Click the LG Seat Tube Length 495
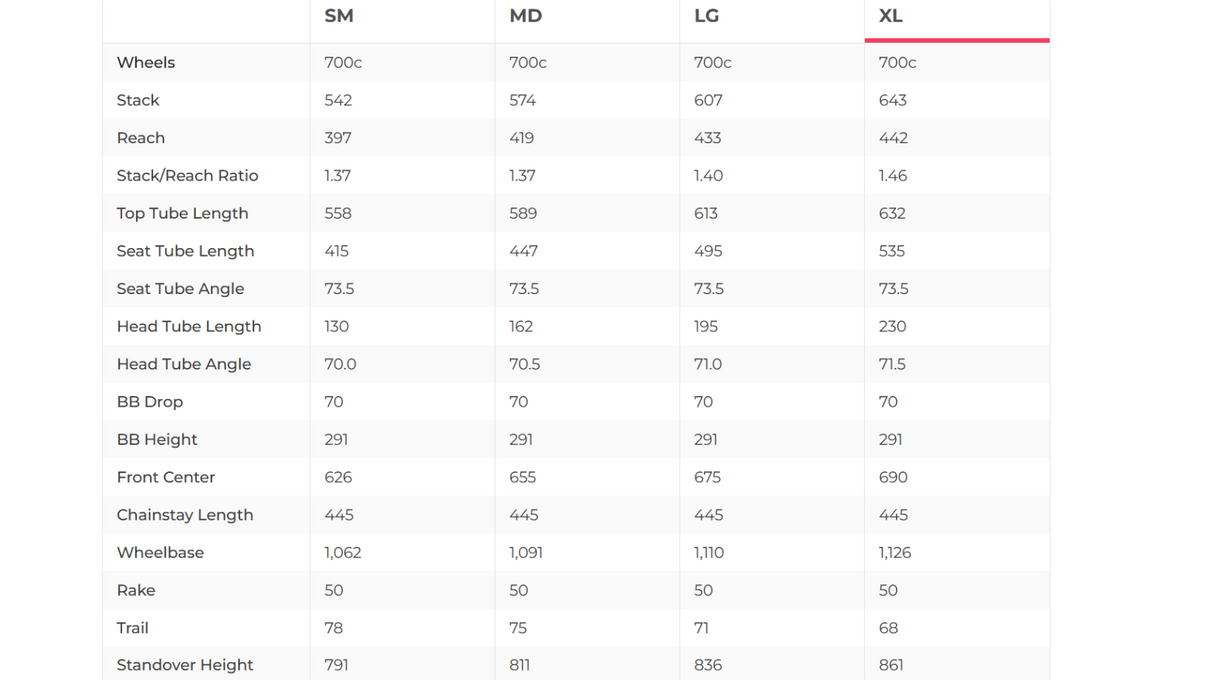The image size is (1214, 683). [x=708, y=251]
